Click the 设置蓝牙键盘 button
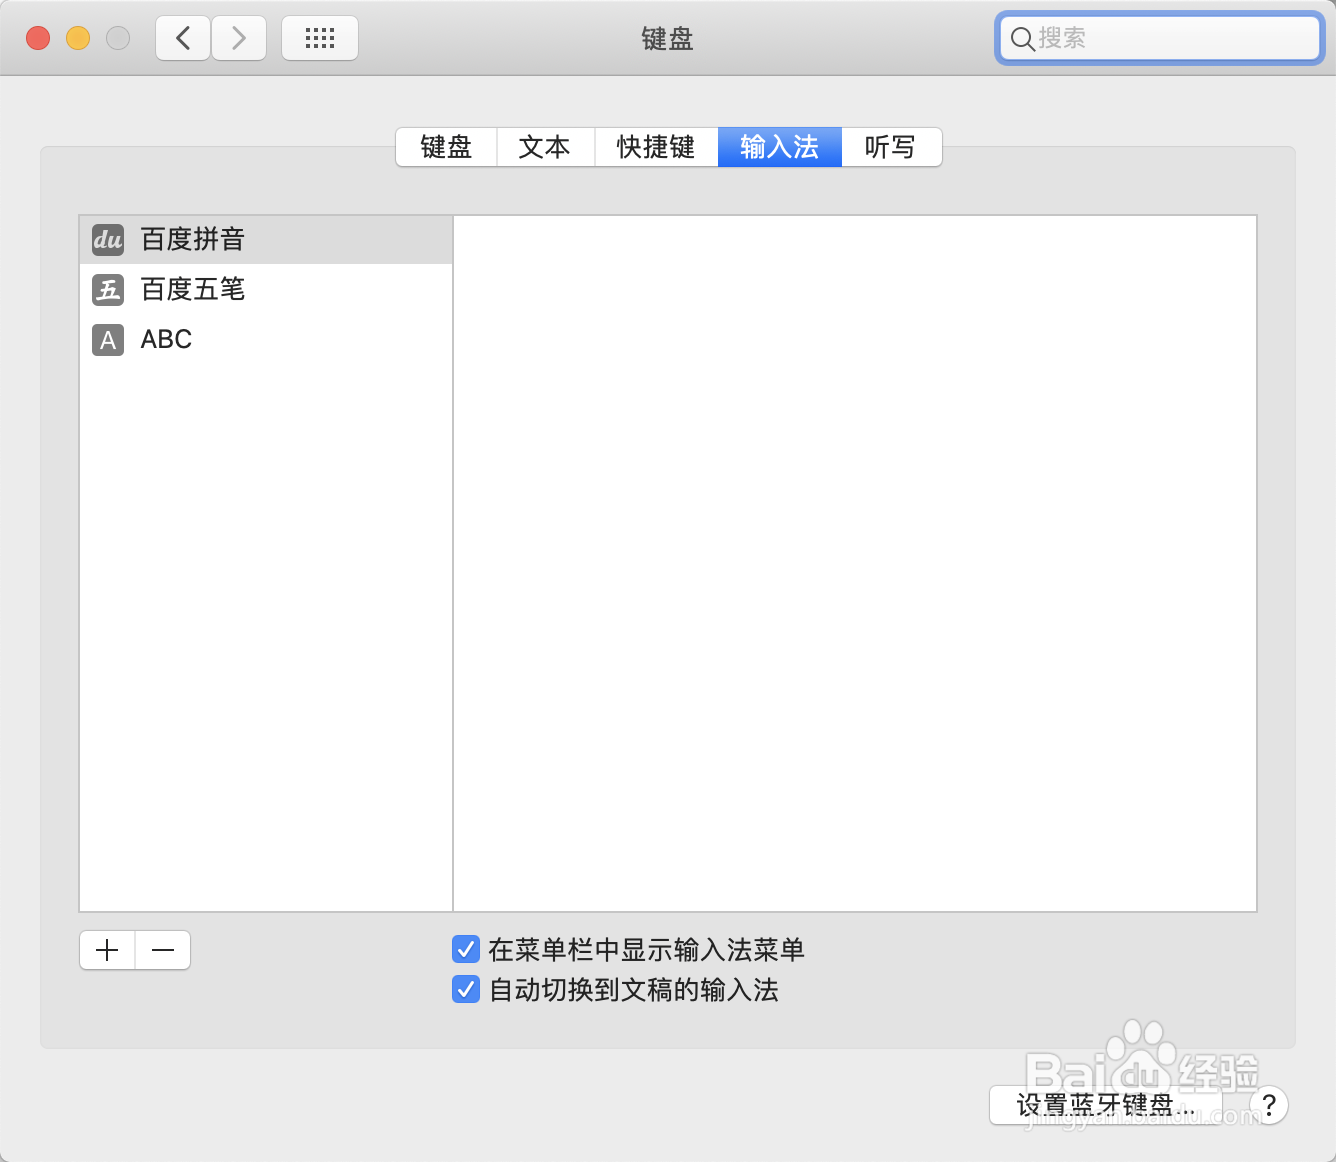Viewport: 1336px width, 1162px height. 1106,1105
